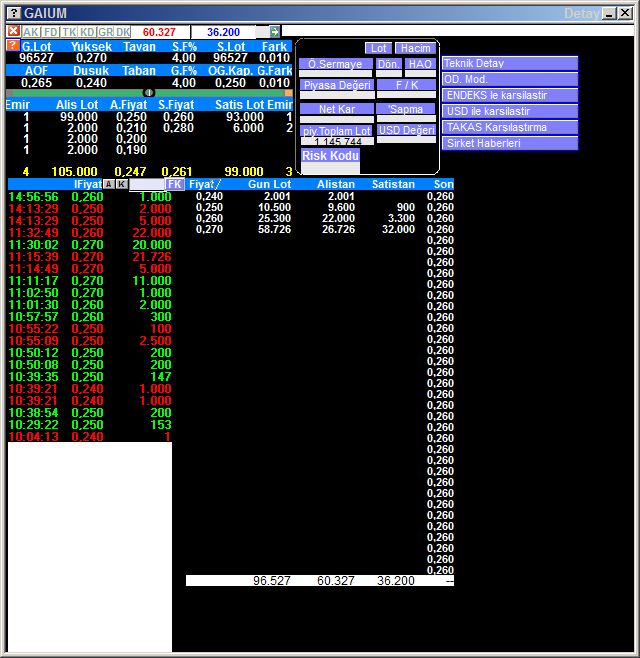Image resolution: width=640 pixels, height=658 pixels.
Task: Click the Hacim button
Action: [415, 48]
